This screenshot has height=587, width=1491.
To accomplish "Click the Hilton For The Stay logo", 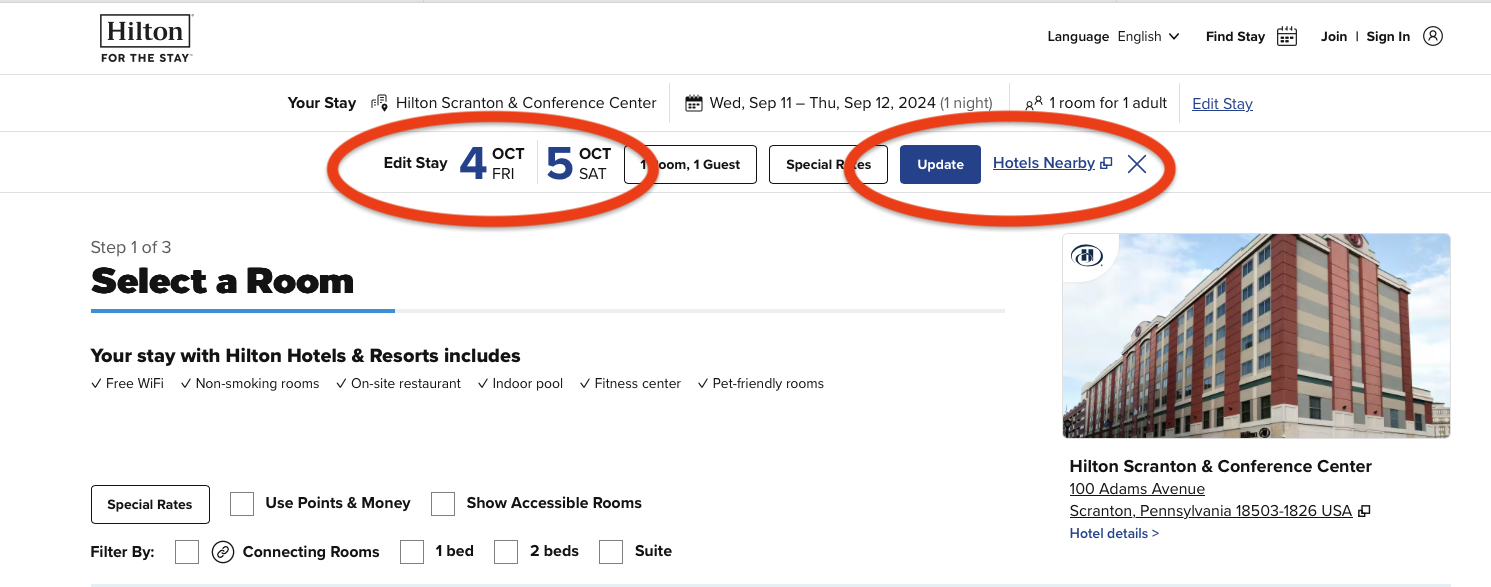I will pos(145,38).
